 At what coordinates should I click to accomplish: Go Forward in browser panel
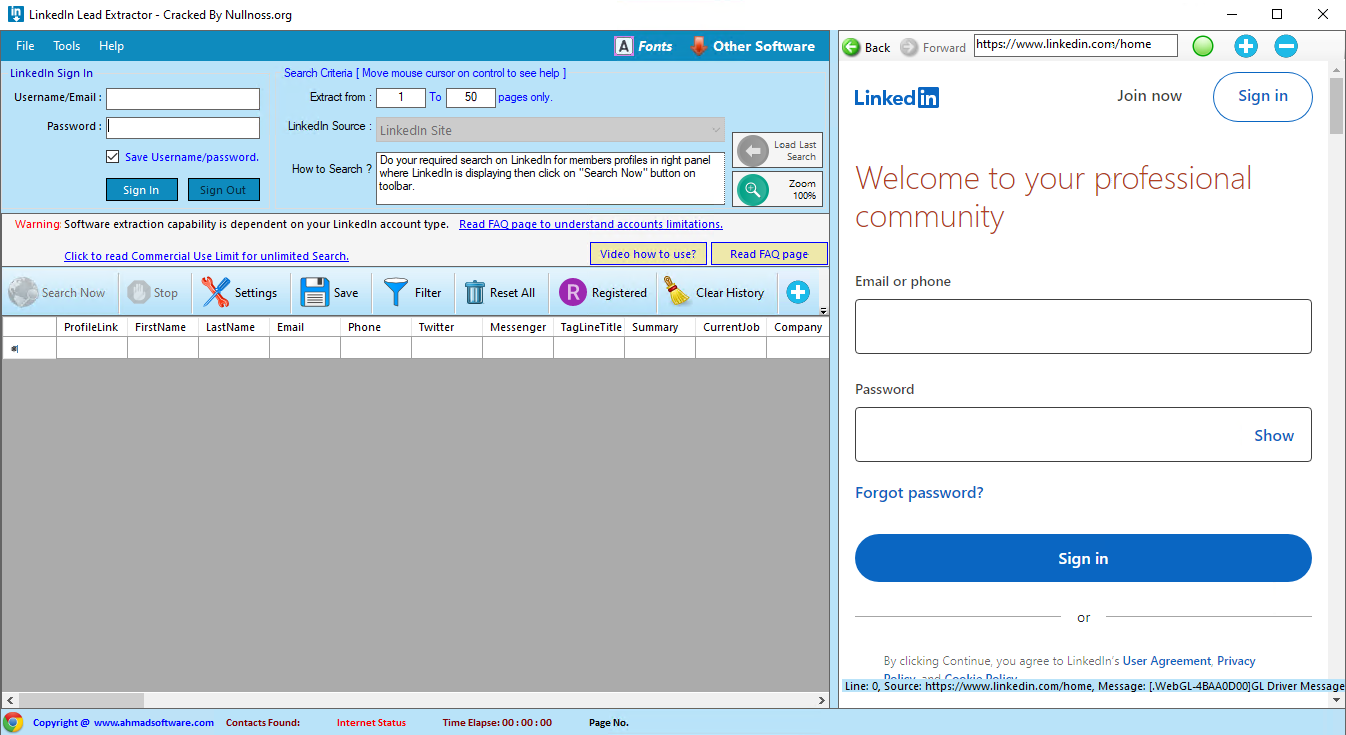pyautogui.click(x=933, y=47)
